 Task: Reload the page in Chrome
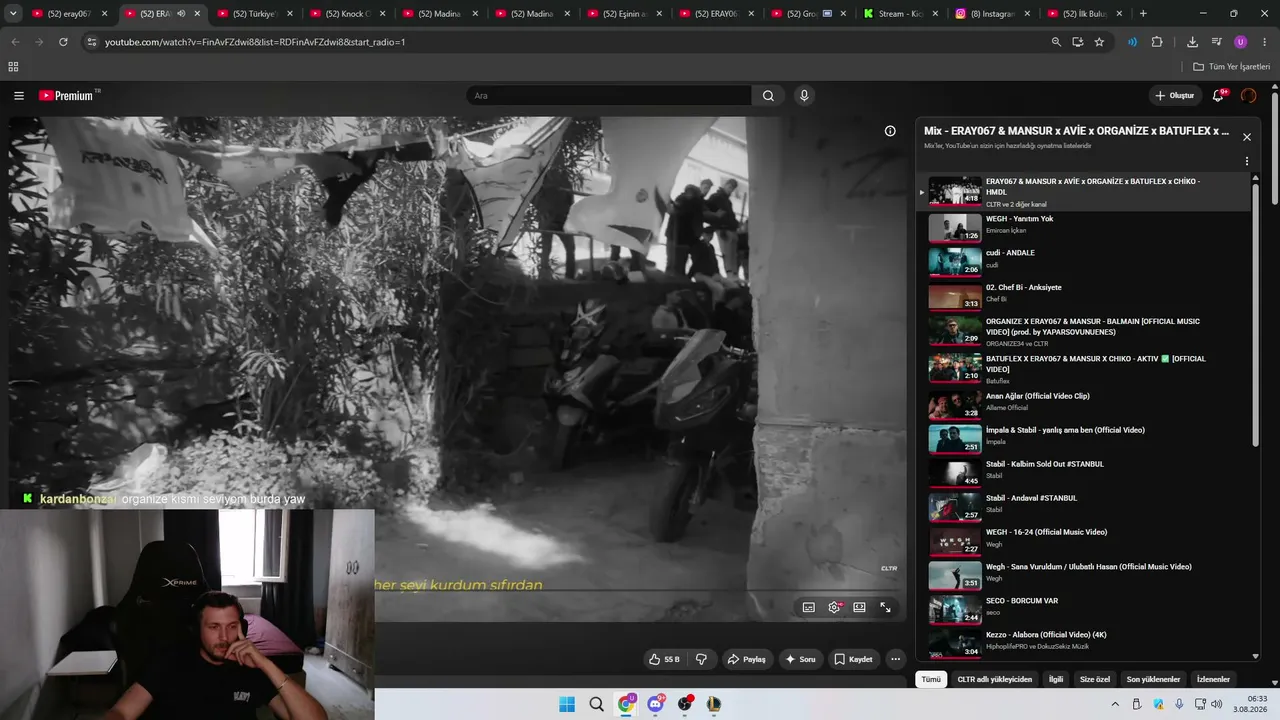63,42
